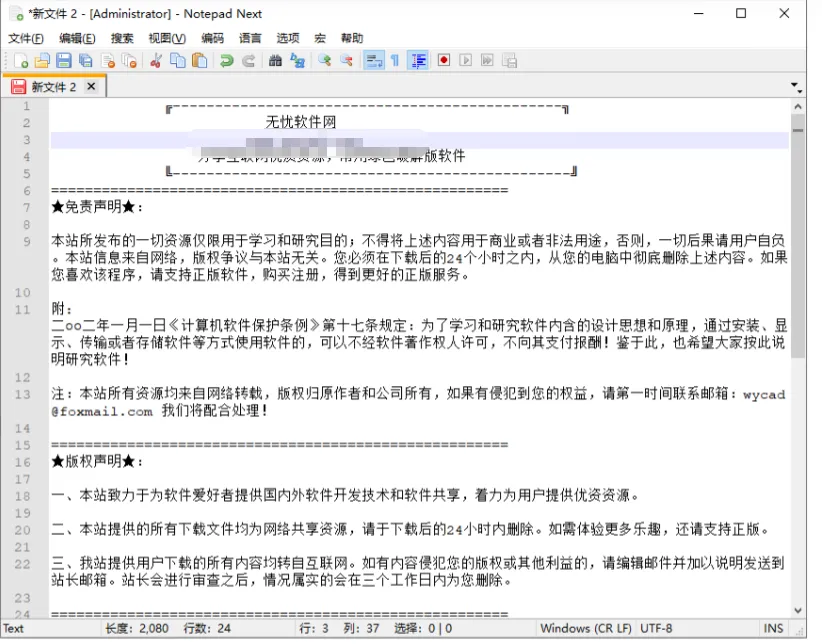Close the 新文件 2 tab
Image resolution: width=822 pixels, height=644 pixels.
pos(91,87)
